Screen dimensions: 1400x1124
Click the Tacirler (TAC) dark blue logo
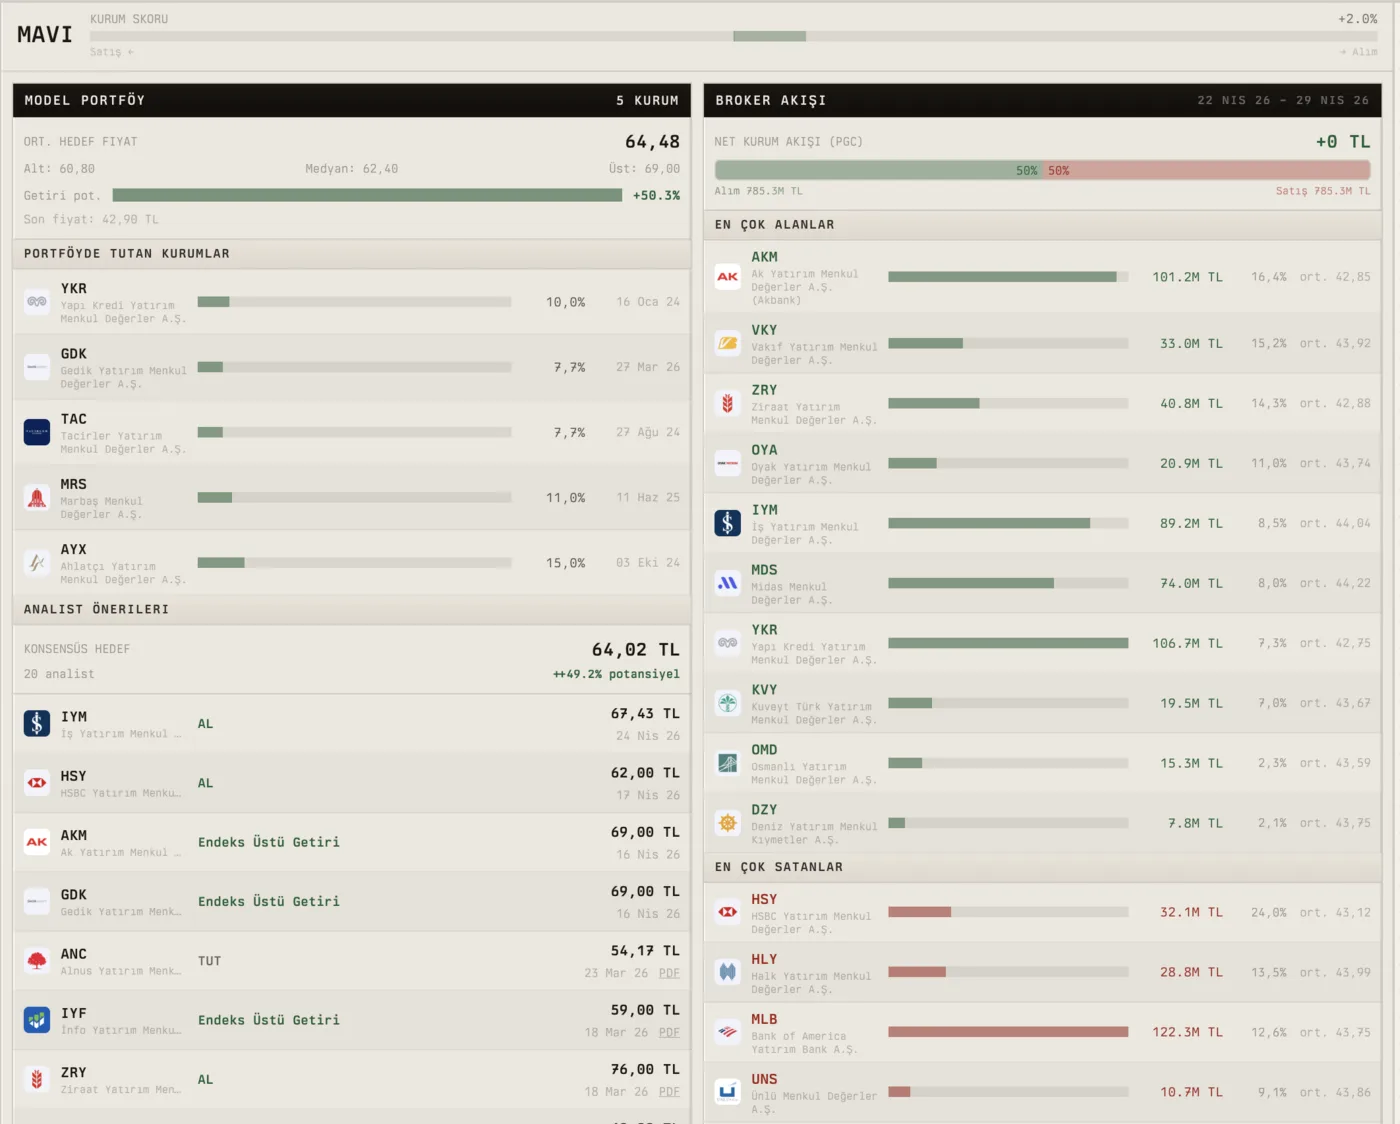[x=37, y=432]
